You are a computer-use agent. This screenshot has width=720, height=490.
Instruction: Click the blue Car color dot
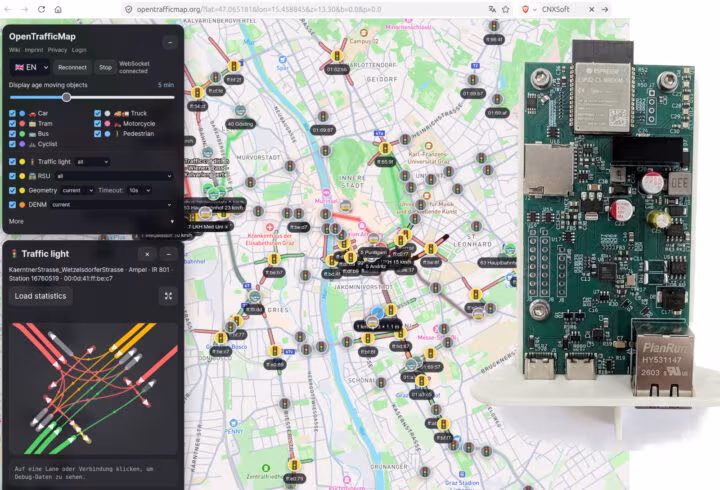(x=22, y=113)
